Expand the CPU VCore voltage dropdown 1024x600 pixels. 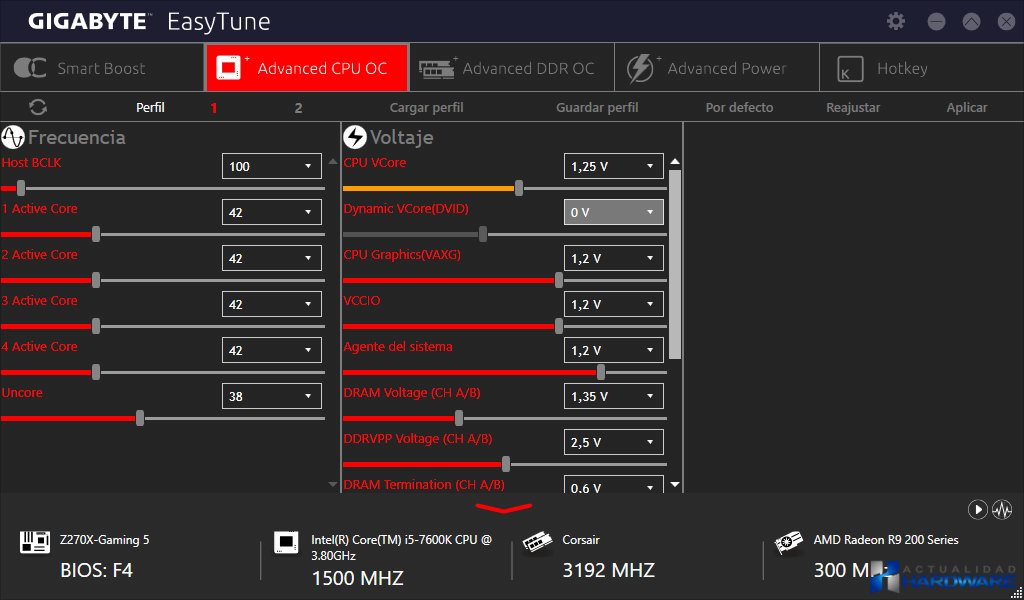[x=614, y=166]
